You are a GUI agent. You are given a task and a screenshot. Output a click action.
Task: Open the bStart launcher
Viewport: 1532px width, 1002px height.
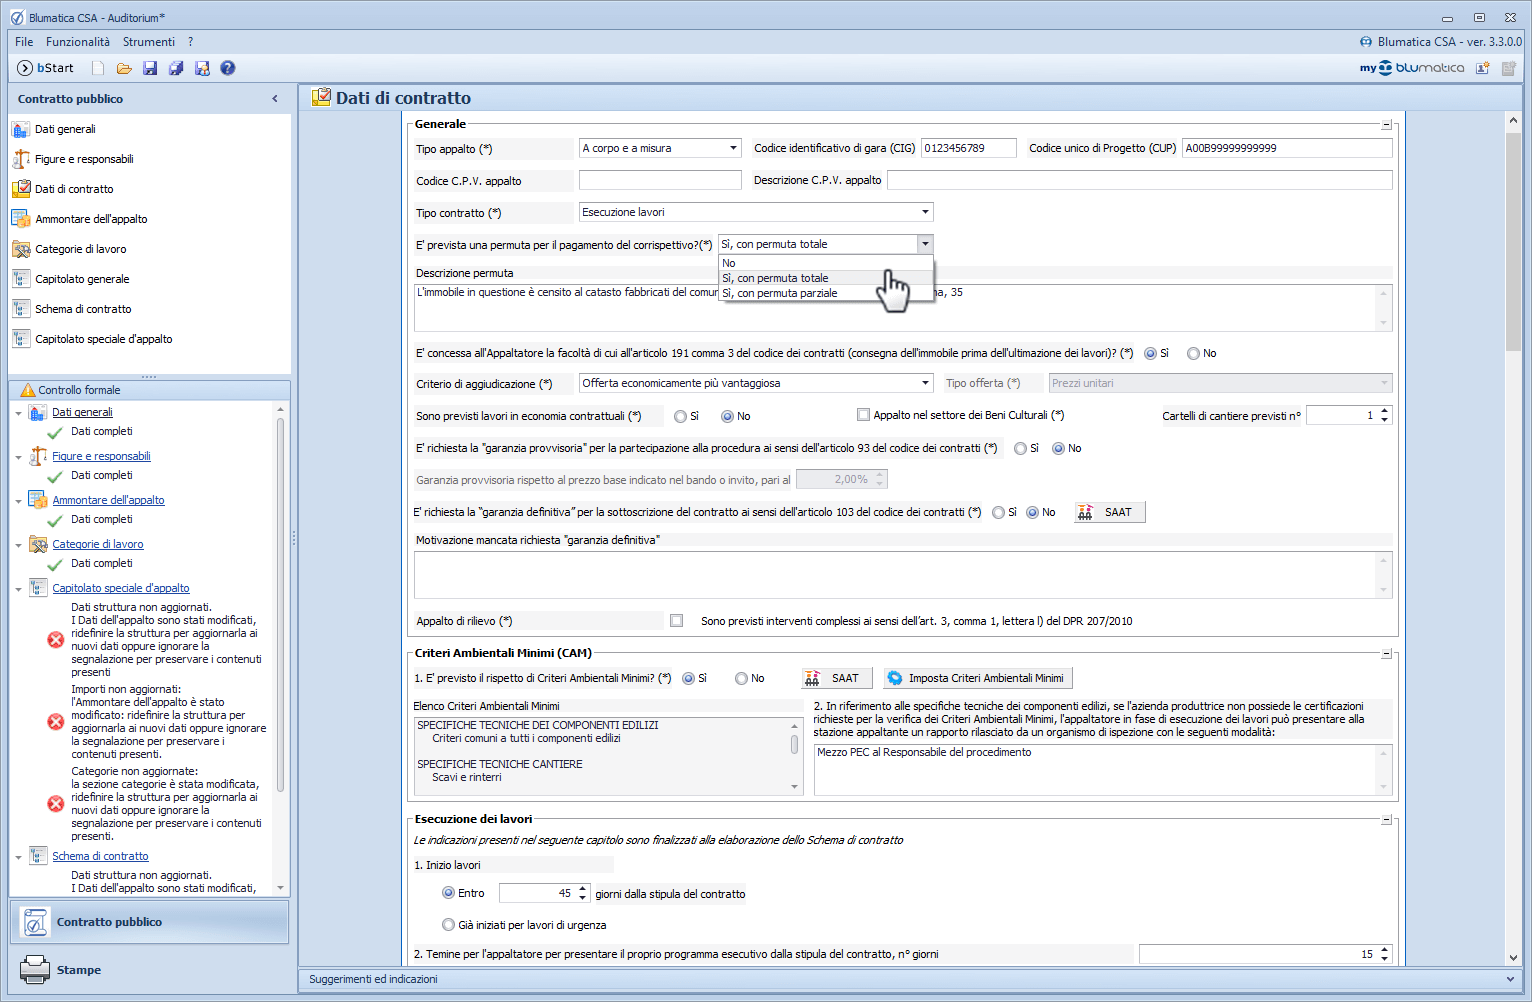tap(46, 68)
